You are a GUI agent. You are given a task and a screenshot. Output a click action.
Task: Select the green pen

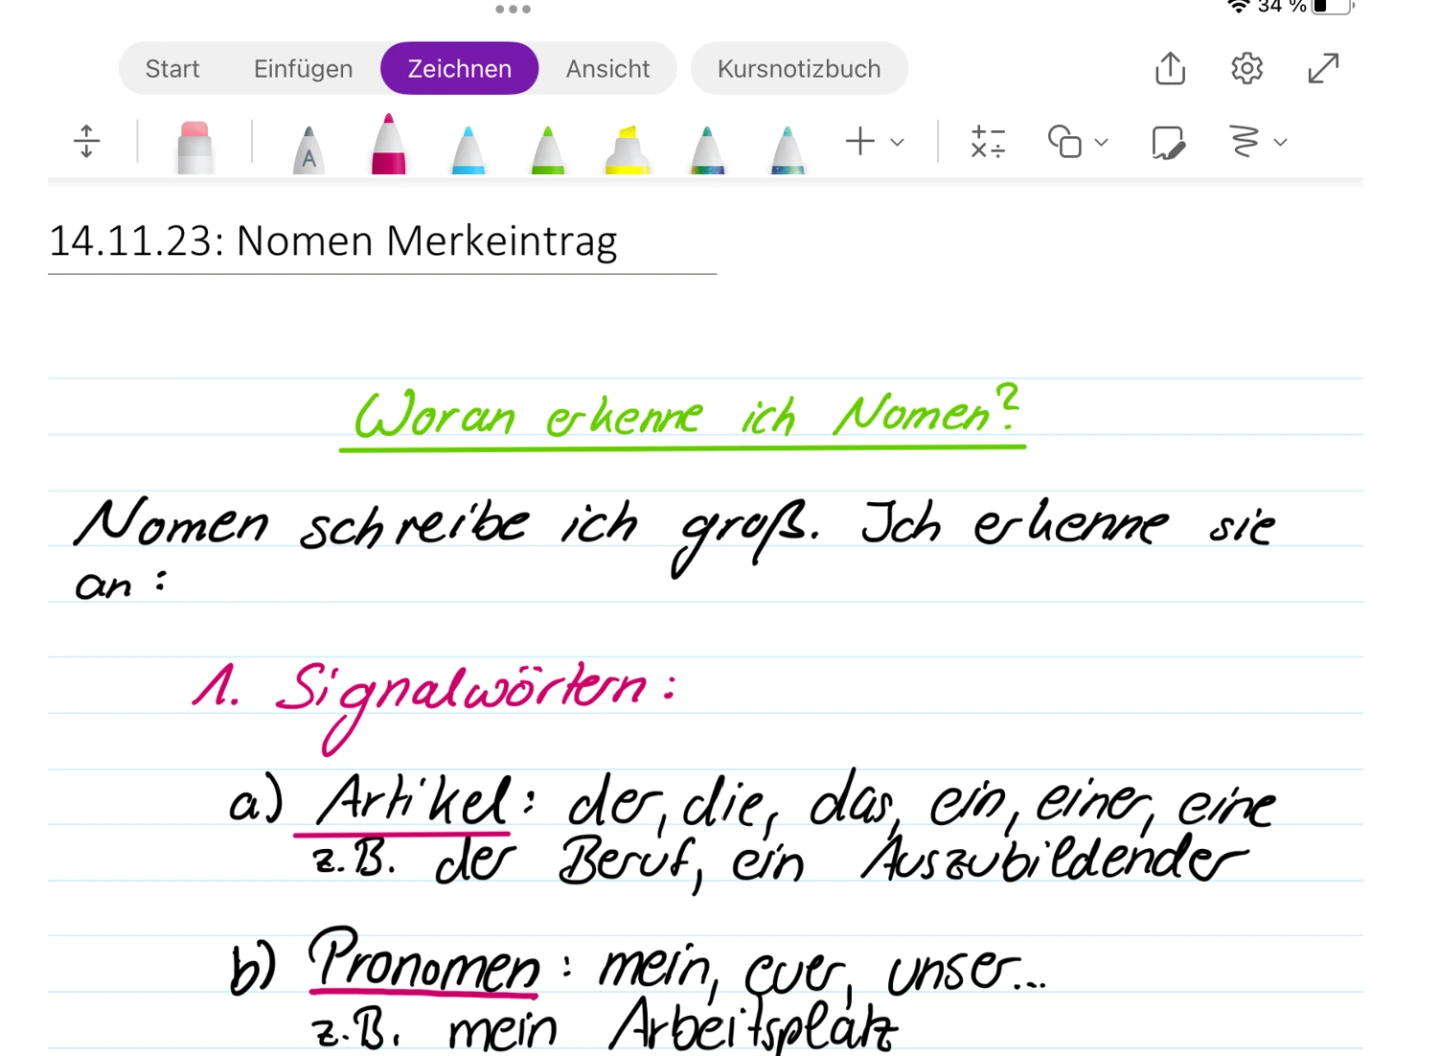pos(547,148)
